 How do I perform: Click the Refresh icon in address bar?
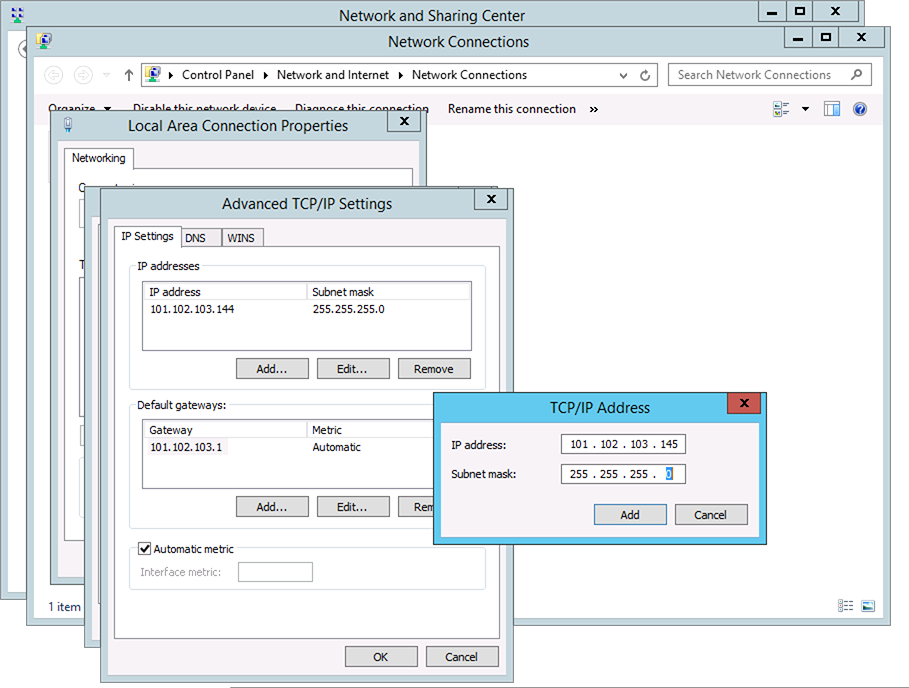point(646,75)
